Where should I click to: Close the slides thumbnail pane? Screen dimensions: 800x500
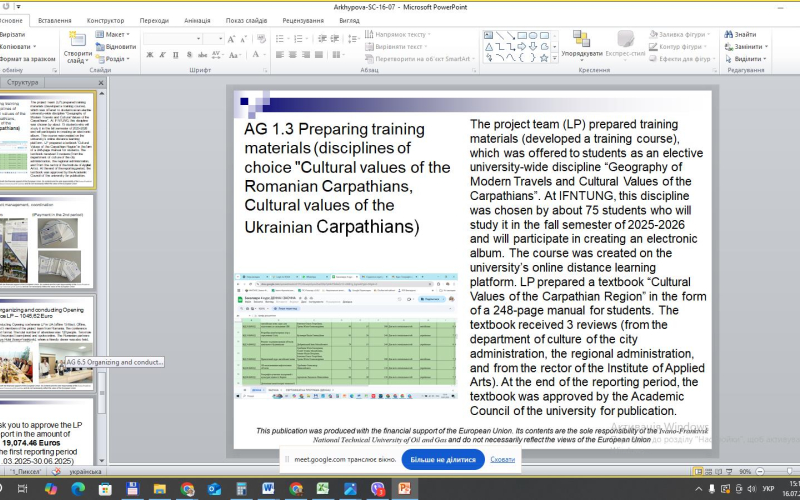coord(101,83)
